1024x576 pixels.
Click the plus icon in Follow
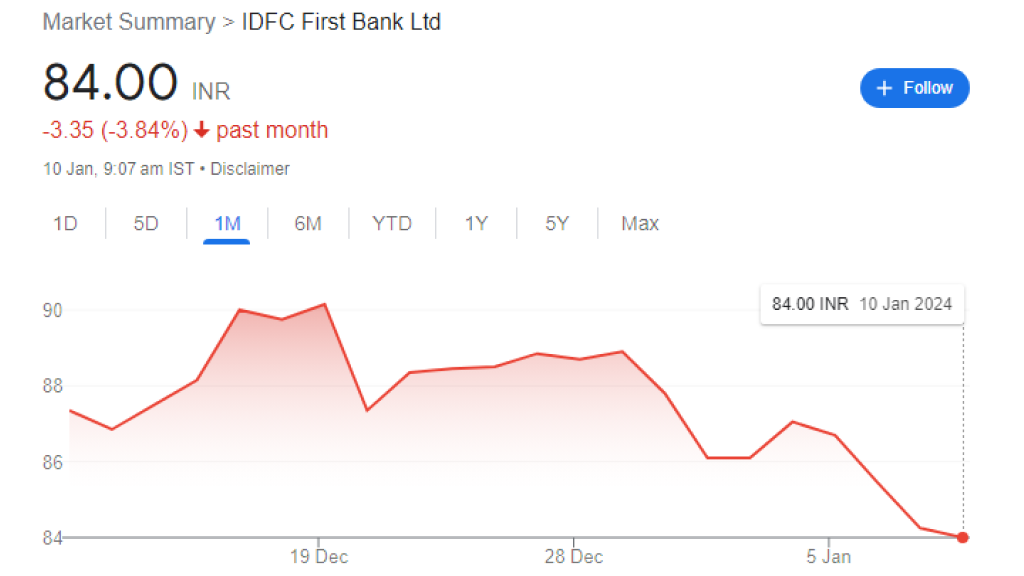point(883,88)
